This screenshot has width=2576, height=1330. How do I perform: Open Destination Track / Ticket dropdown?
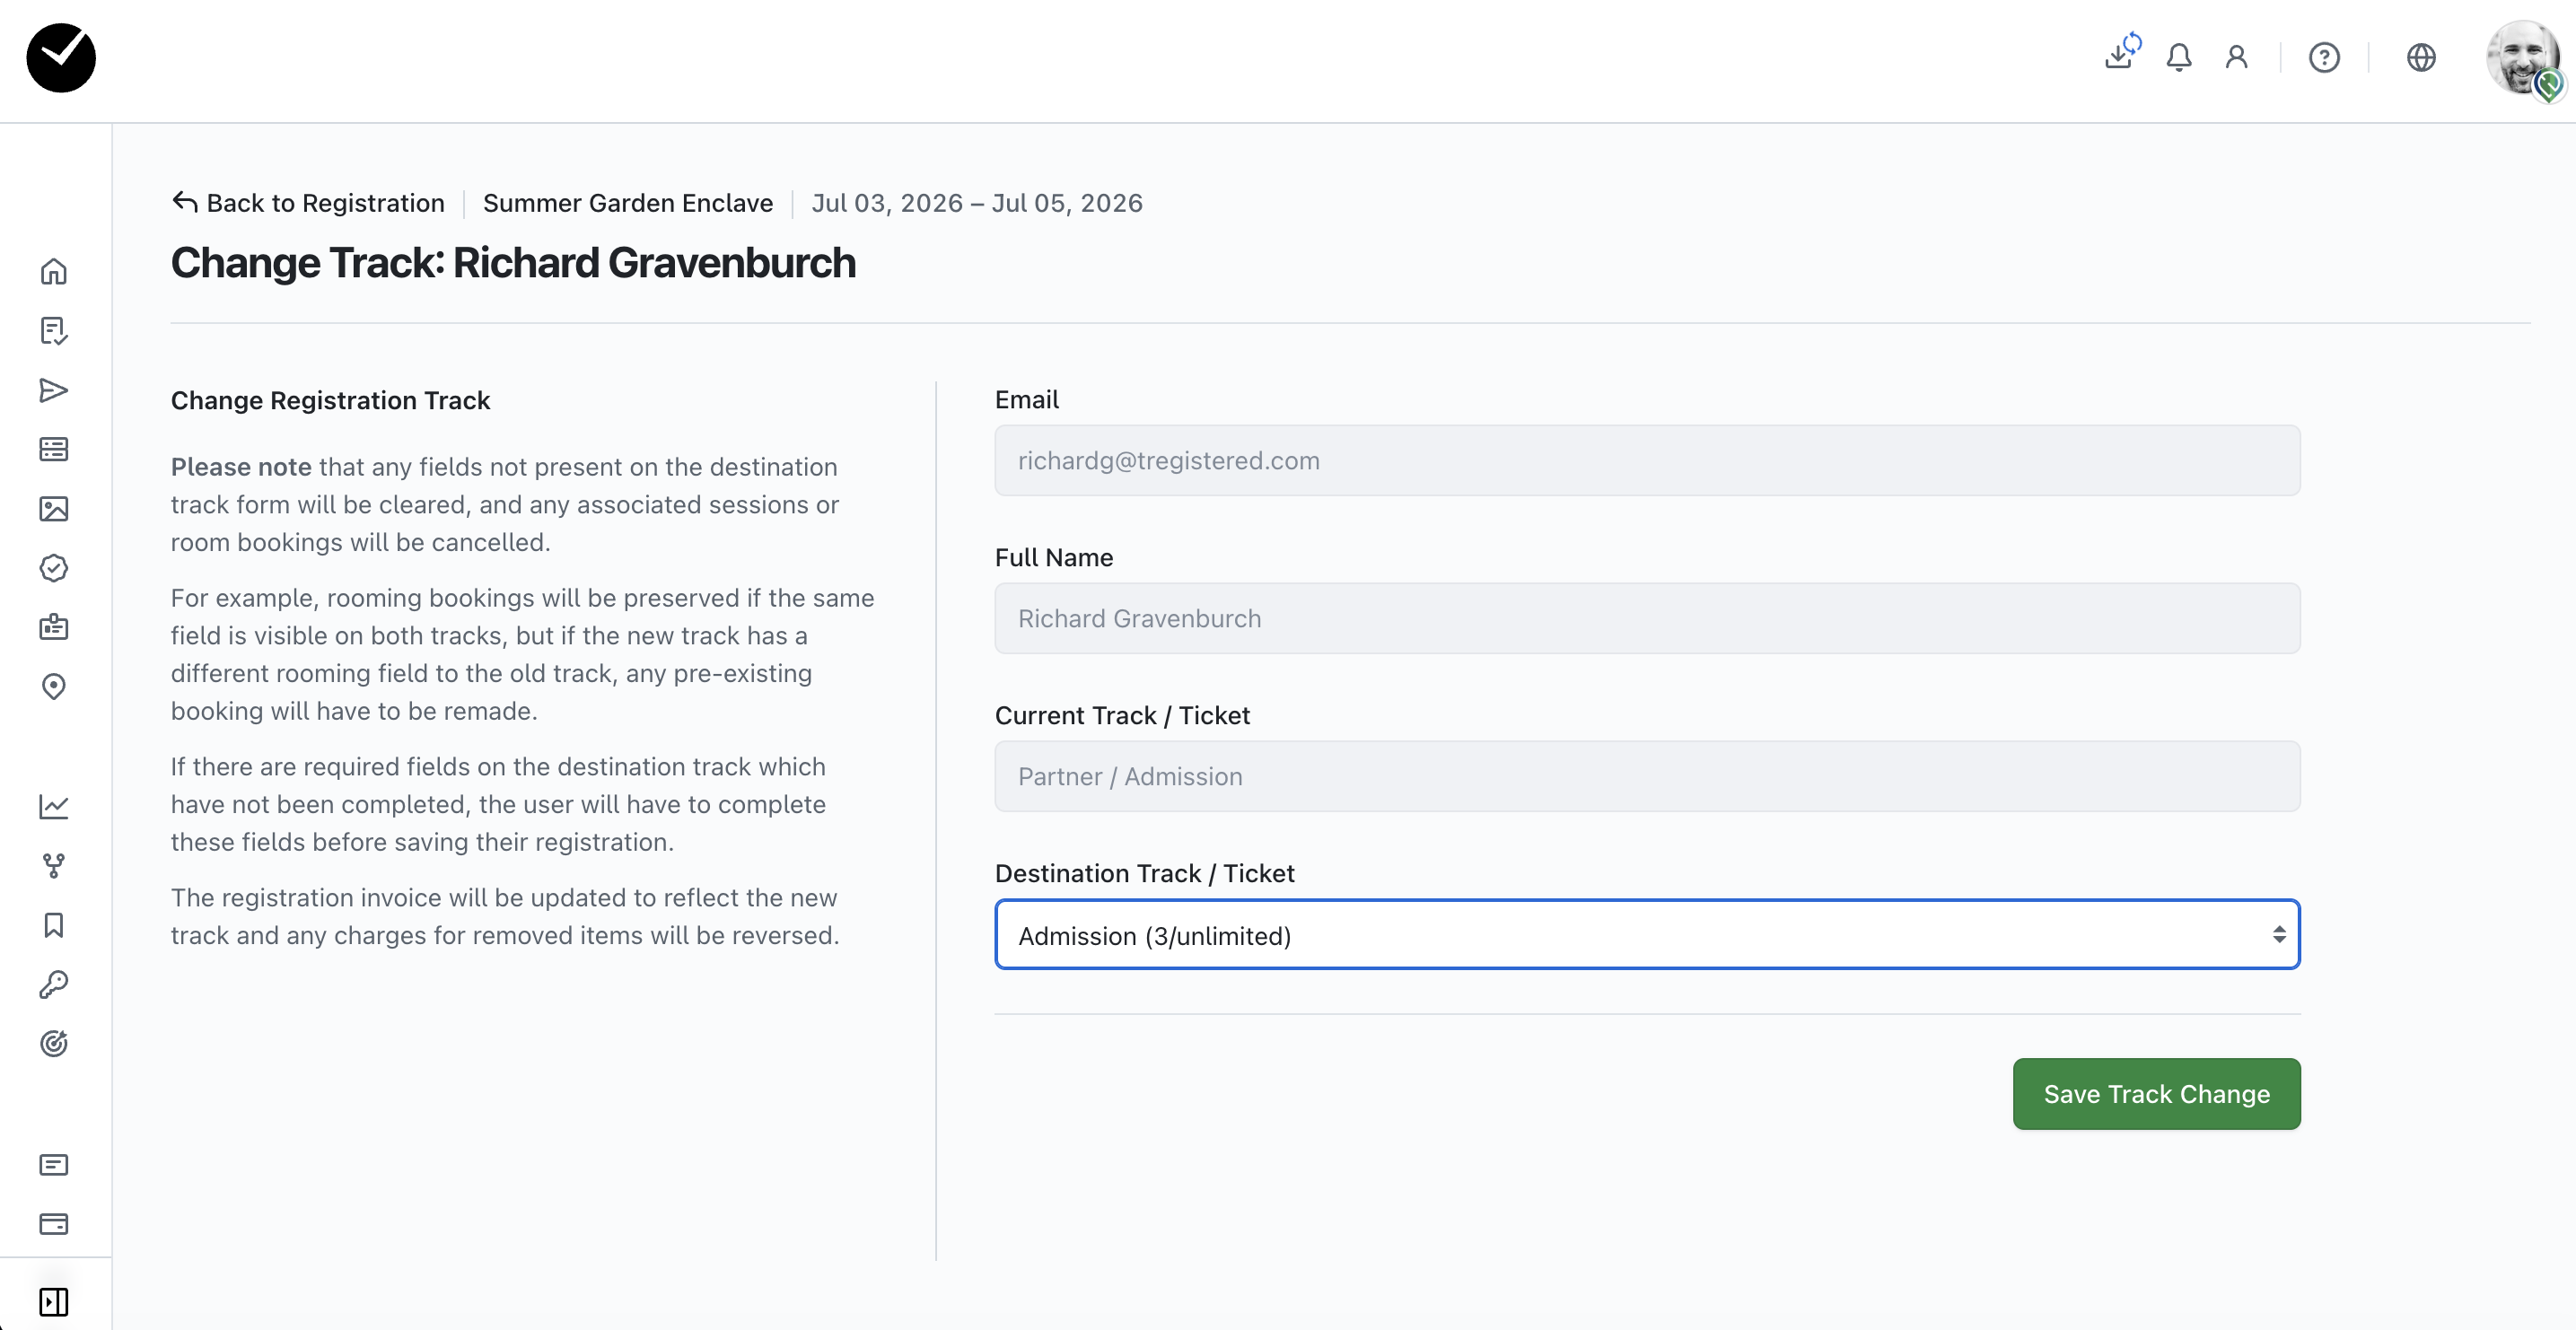pos(1646,935)
